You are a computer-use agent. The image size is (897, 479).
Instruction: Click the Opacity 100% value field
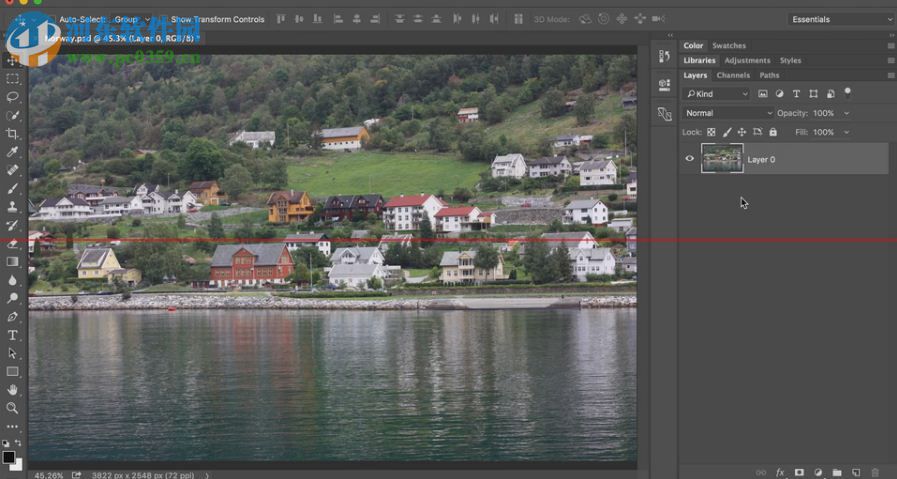(823, 113)
